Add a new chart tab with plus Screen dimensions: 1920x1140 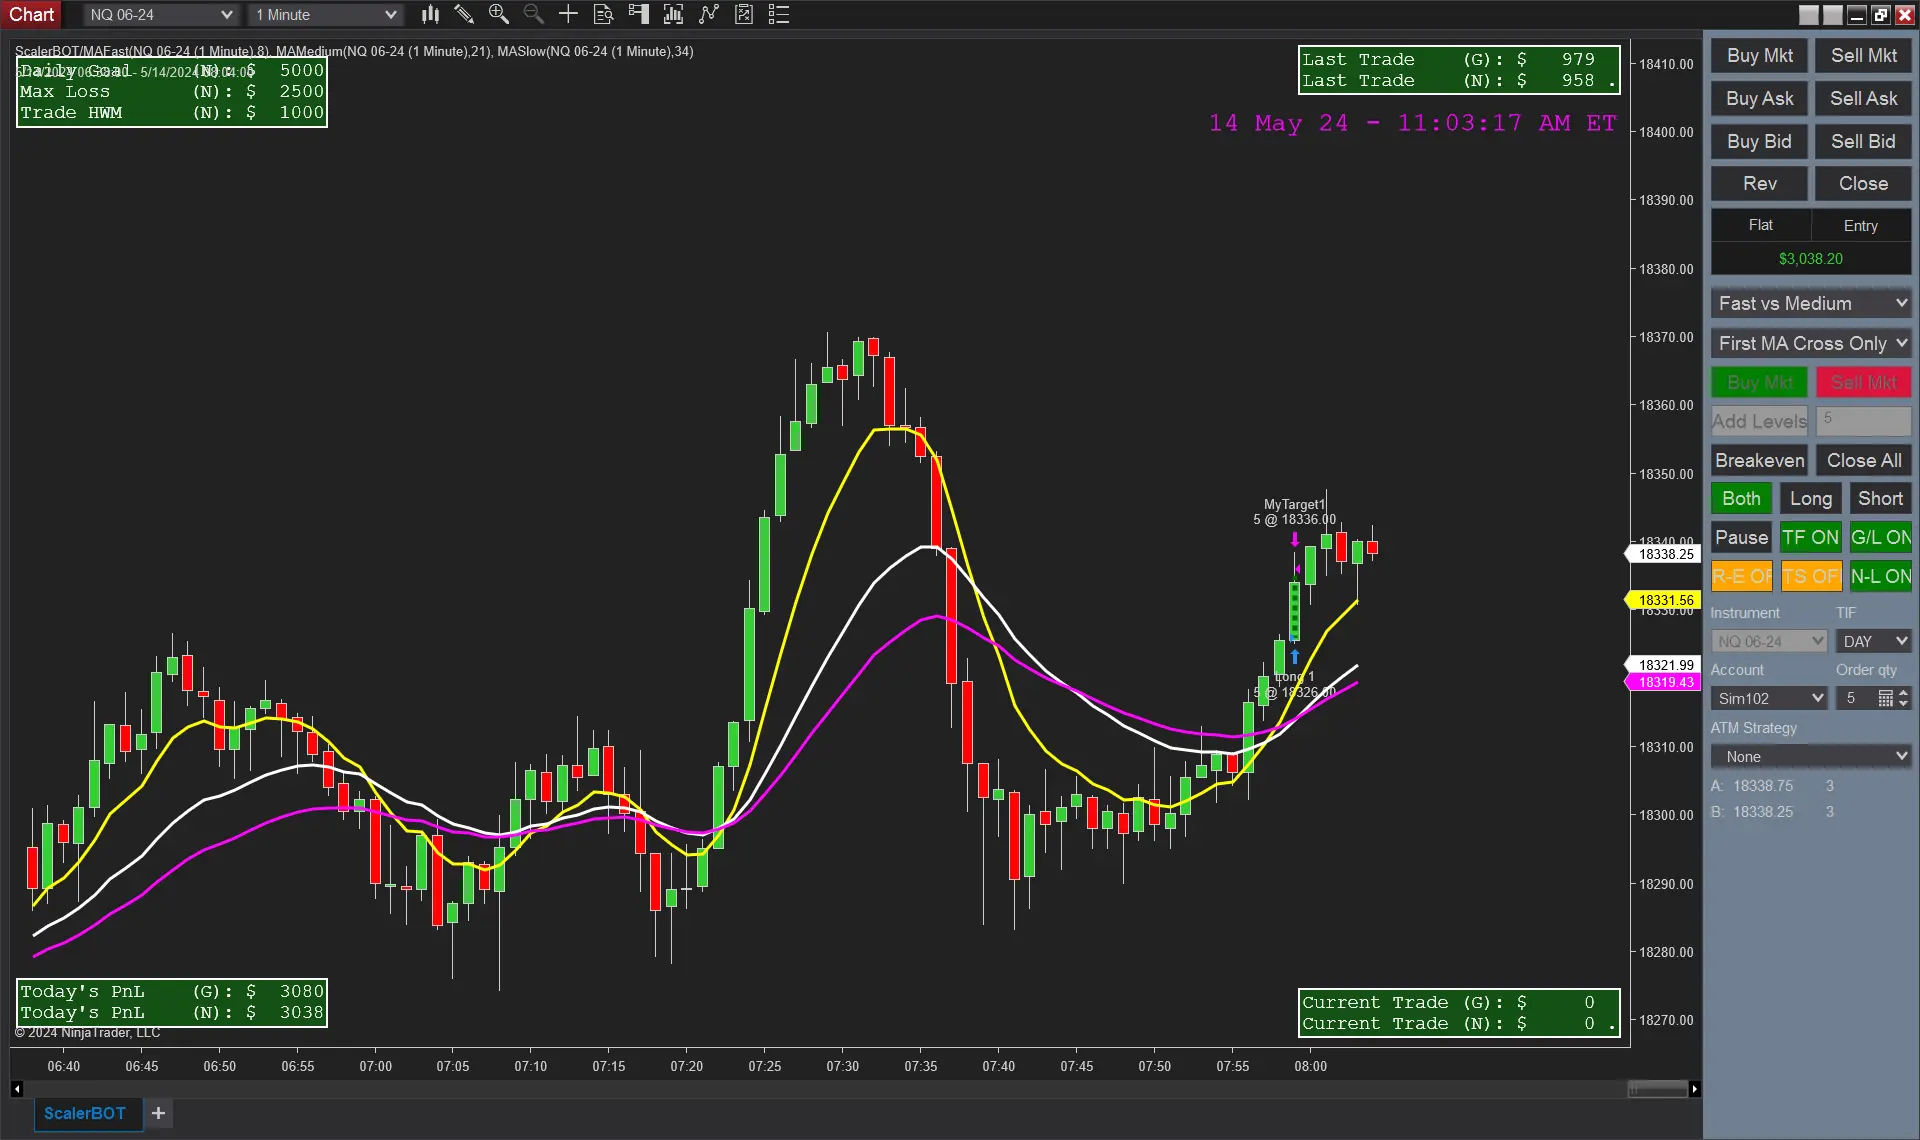click(x=158, y=1113)
